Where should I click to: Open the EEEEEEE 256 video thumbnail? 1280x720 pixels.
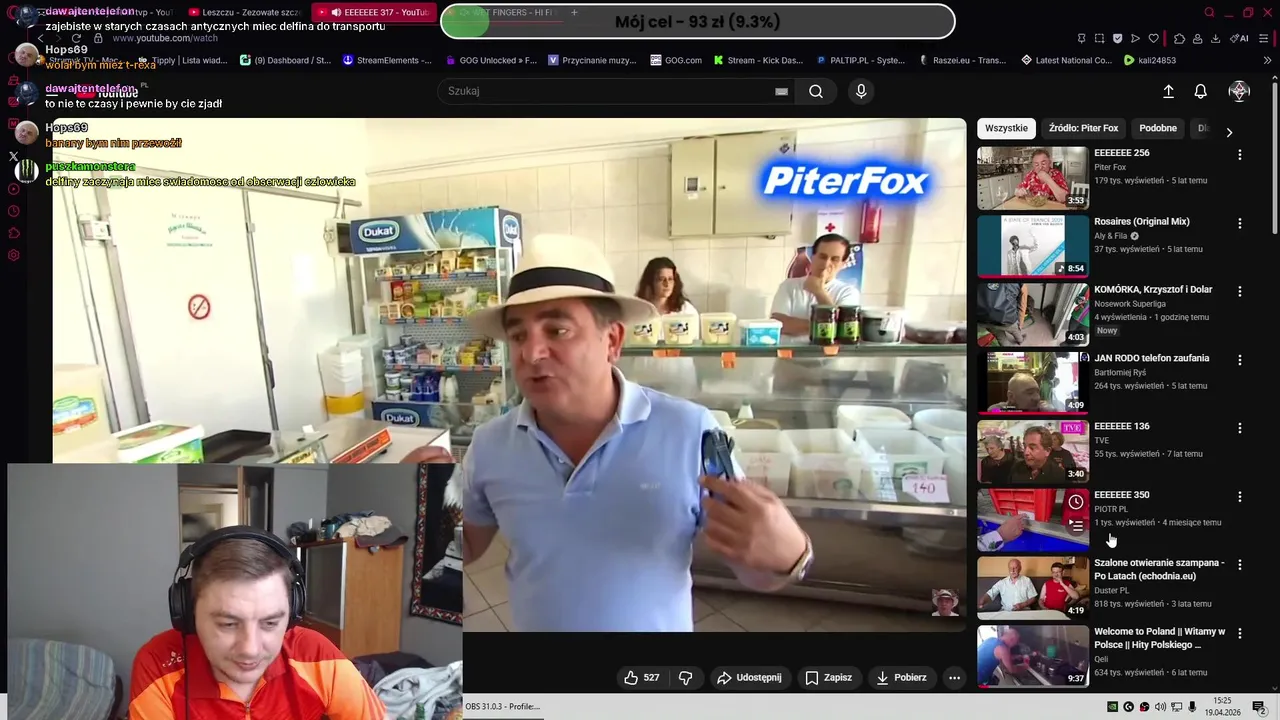[x=1033, y=178]
